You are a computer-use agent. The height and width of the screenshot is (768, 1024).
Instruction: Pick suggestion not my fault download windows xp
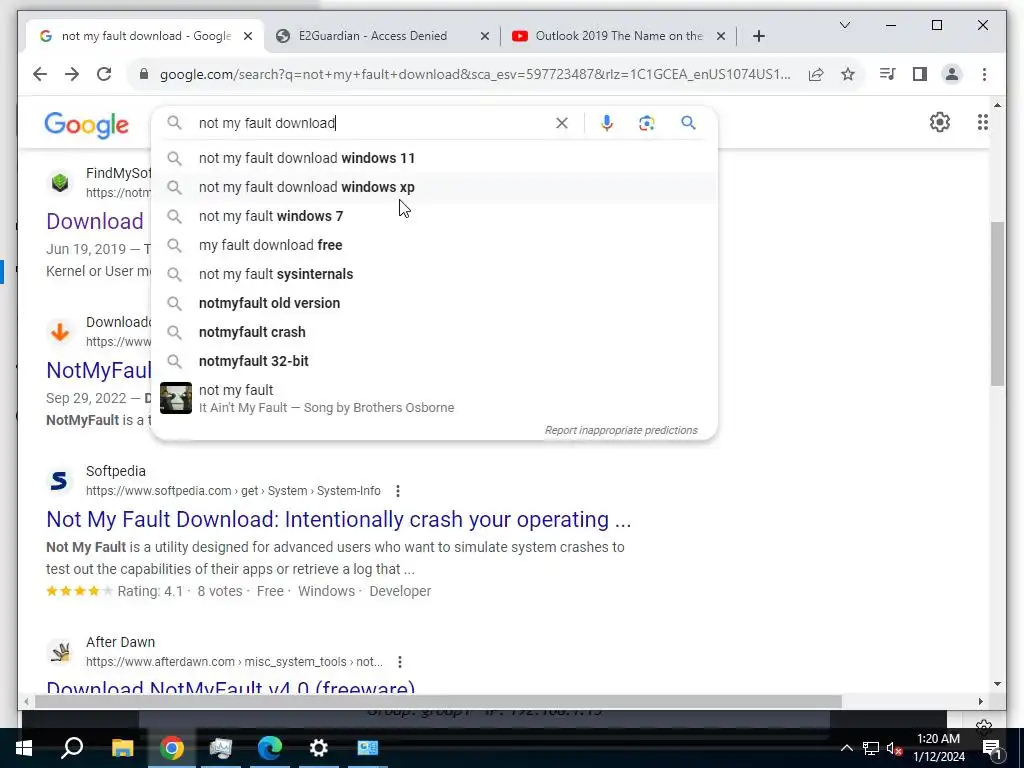pyautogui.click(x=434, y=187)
